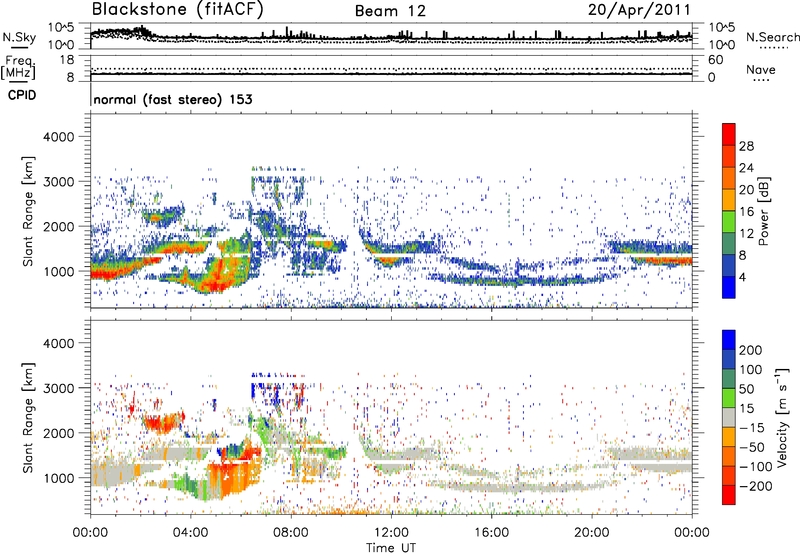Click the 'Beam 12' label
The width and height of the screenshot is (800, 554).
pyautogui.click(x=390, y=11)
